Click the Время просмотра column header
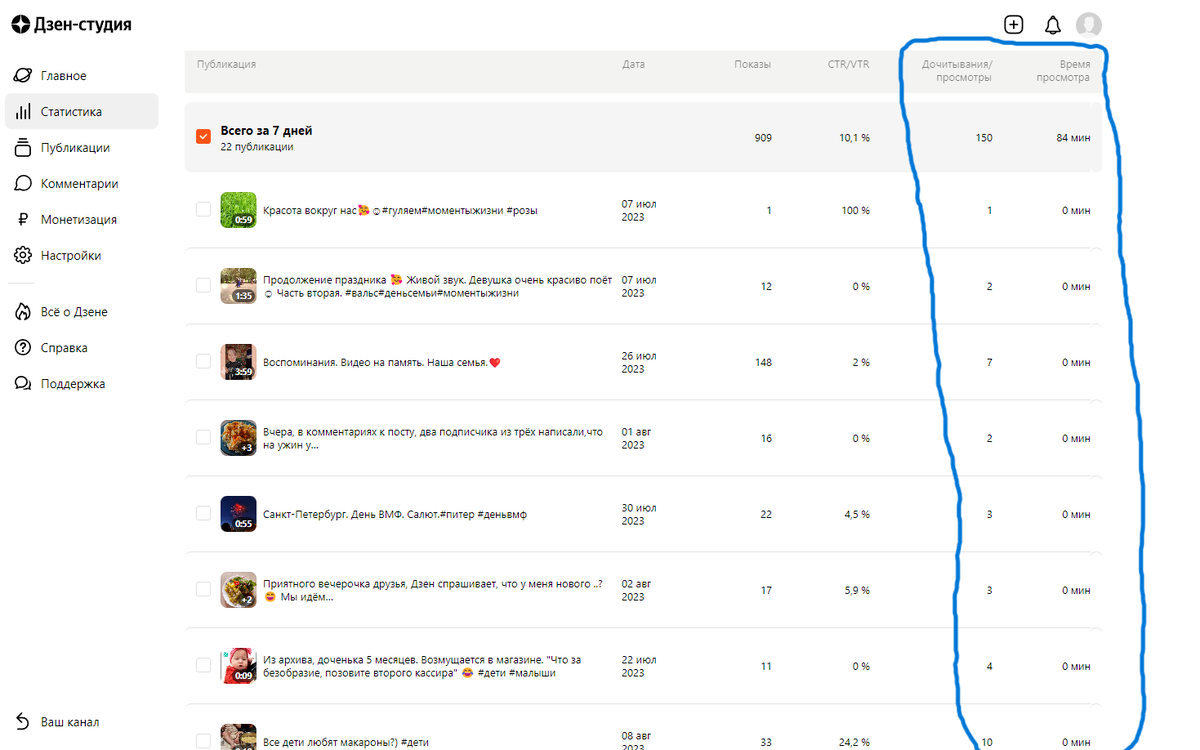Image resolution: width=1200 pixels, height=750 pixels. [x=1063, y=71]
